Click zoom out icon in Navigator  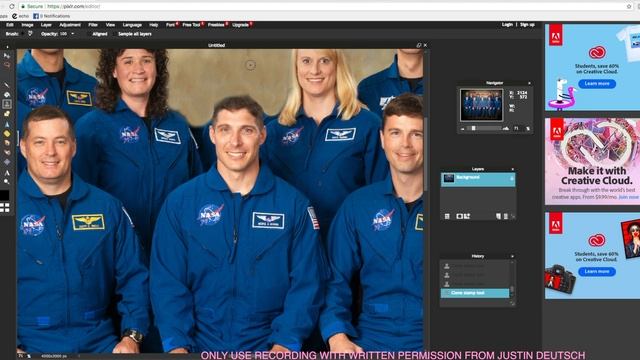coord(463,129)
